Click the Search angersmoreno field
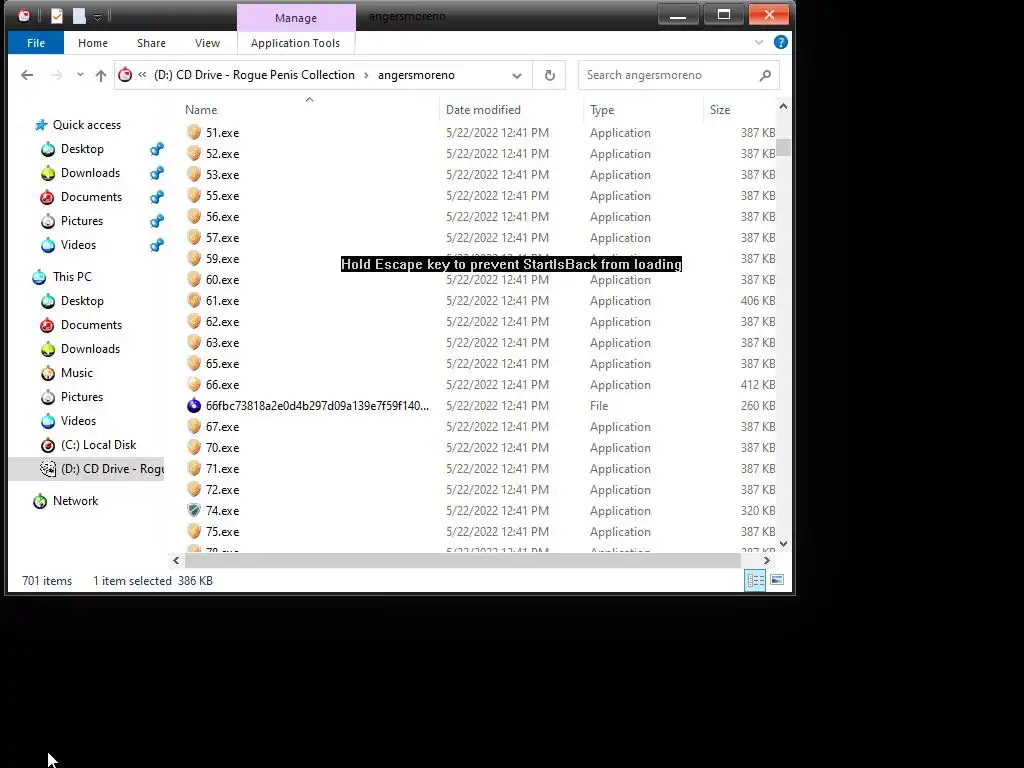1024x768 pixels. click(679, 75)
